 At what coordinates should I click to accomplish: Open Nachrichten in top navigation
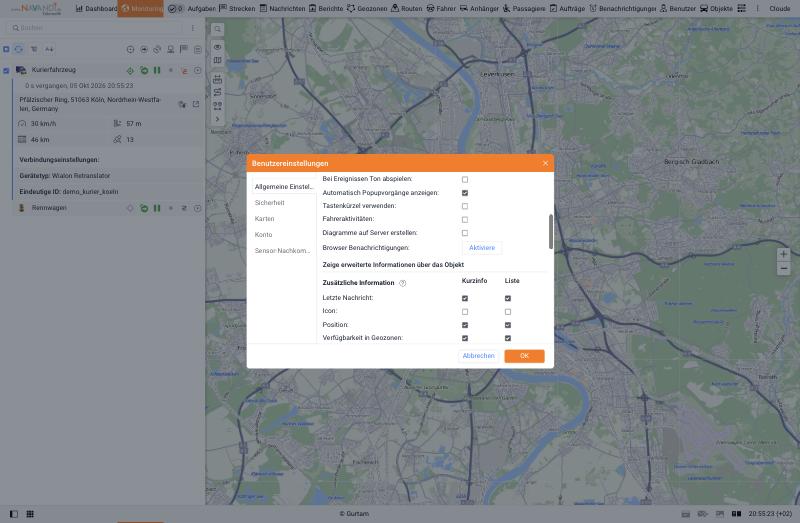pyautogui.click(x=282, y=8)
